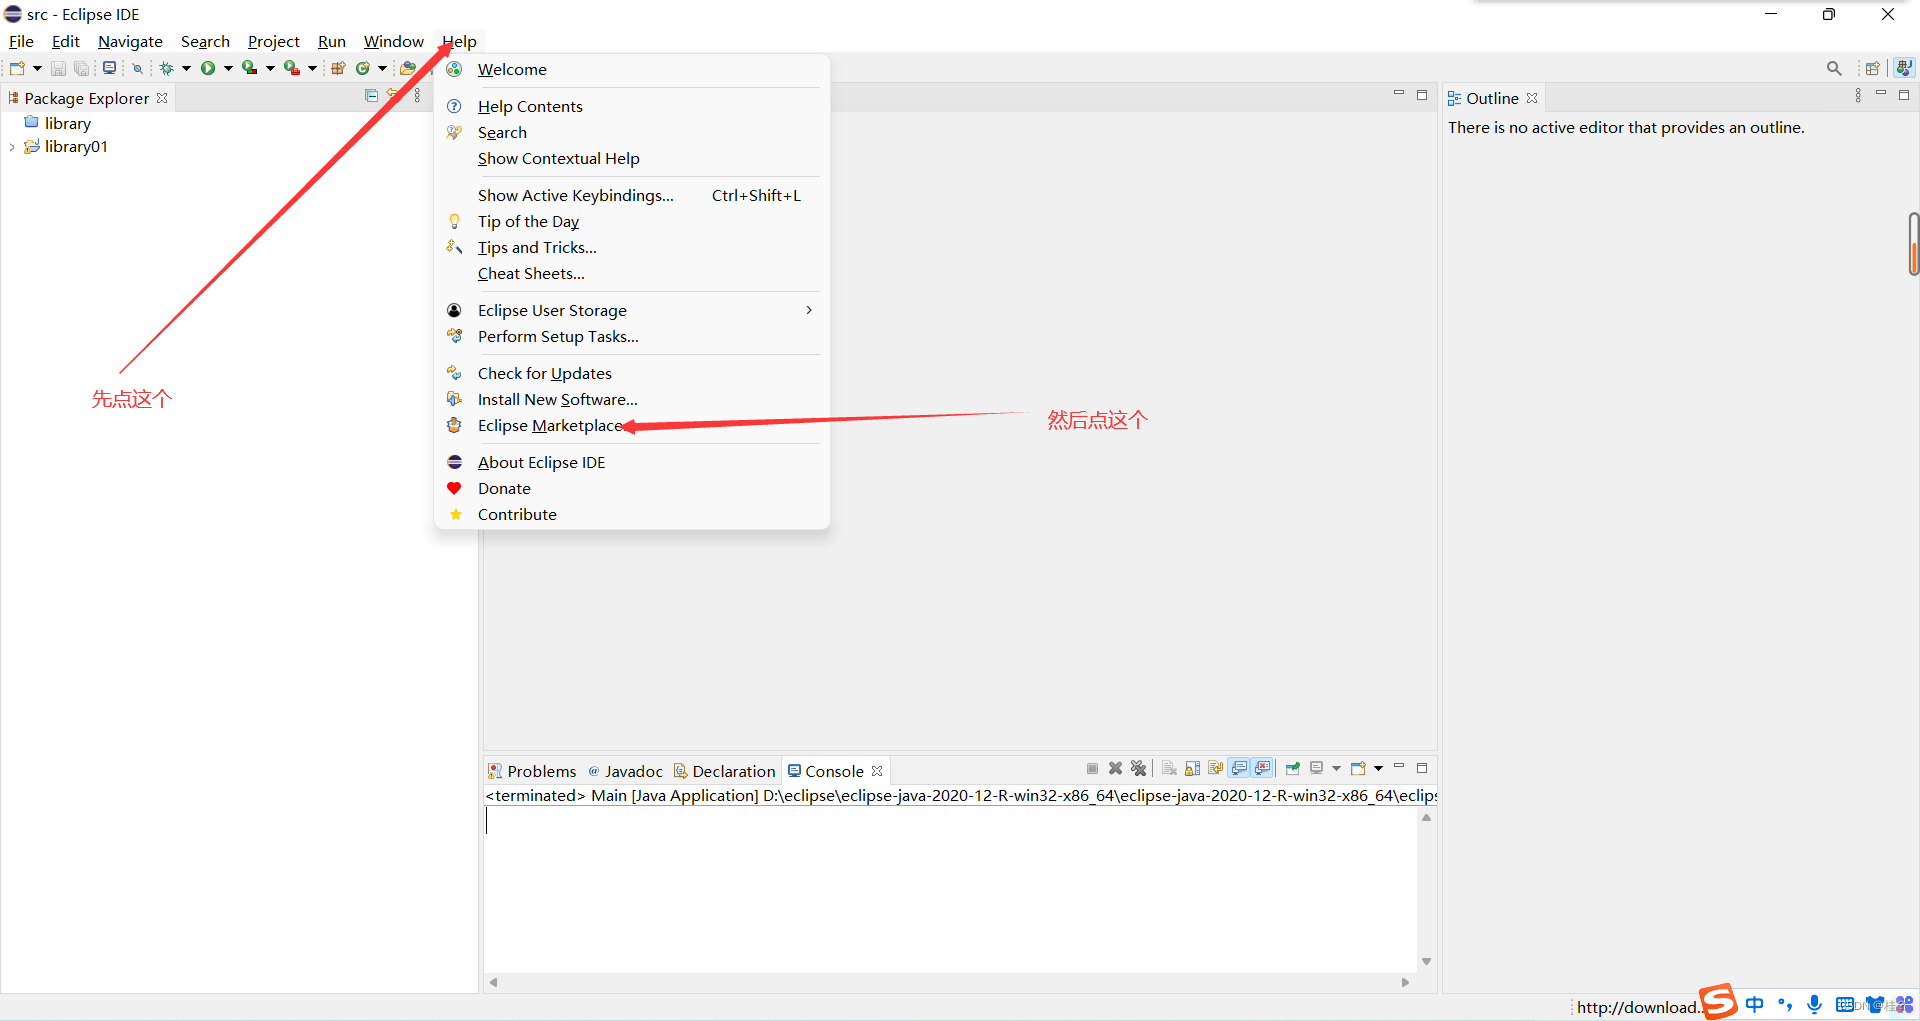The width and height of the screenshot is (1920, 1021).
Task: Open a terminal from the main toolbar
Action: coord(109,68)
